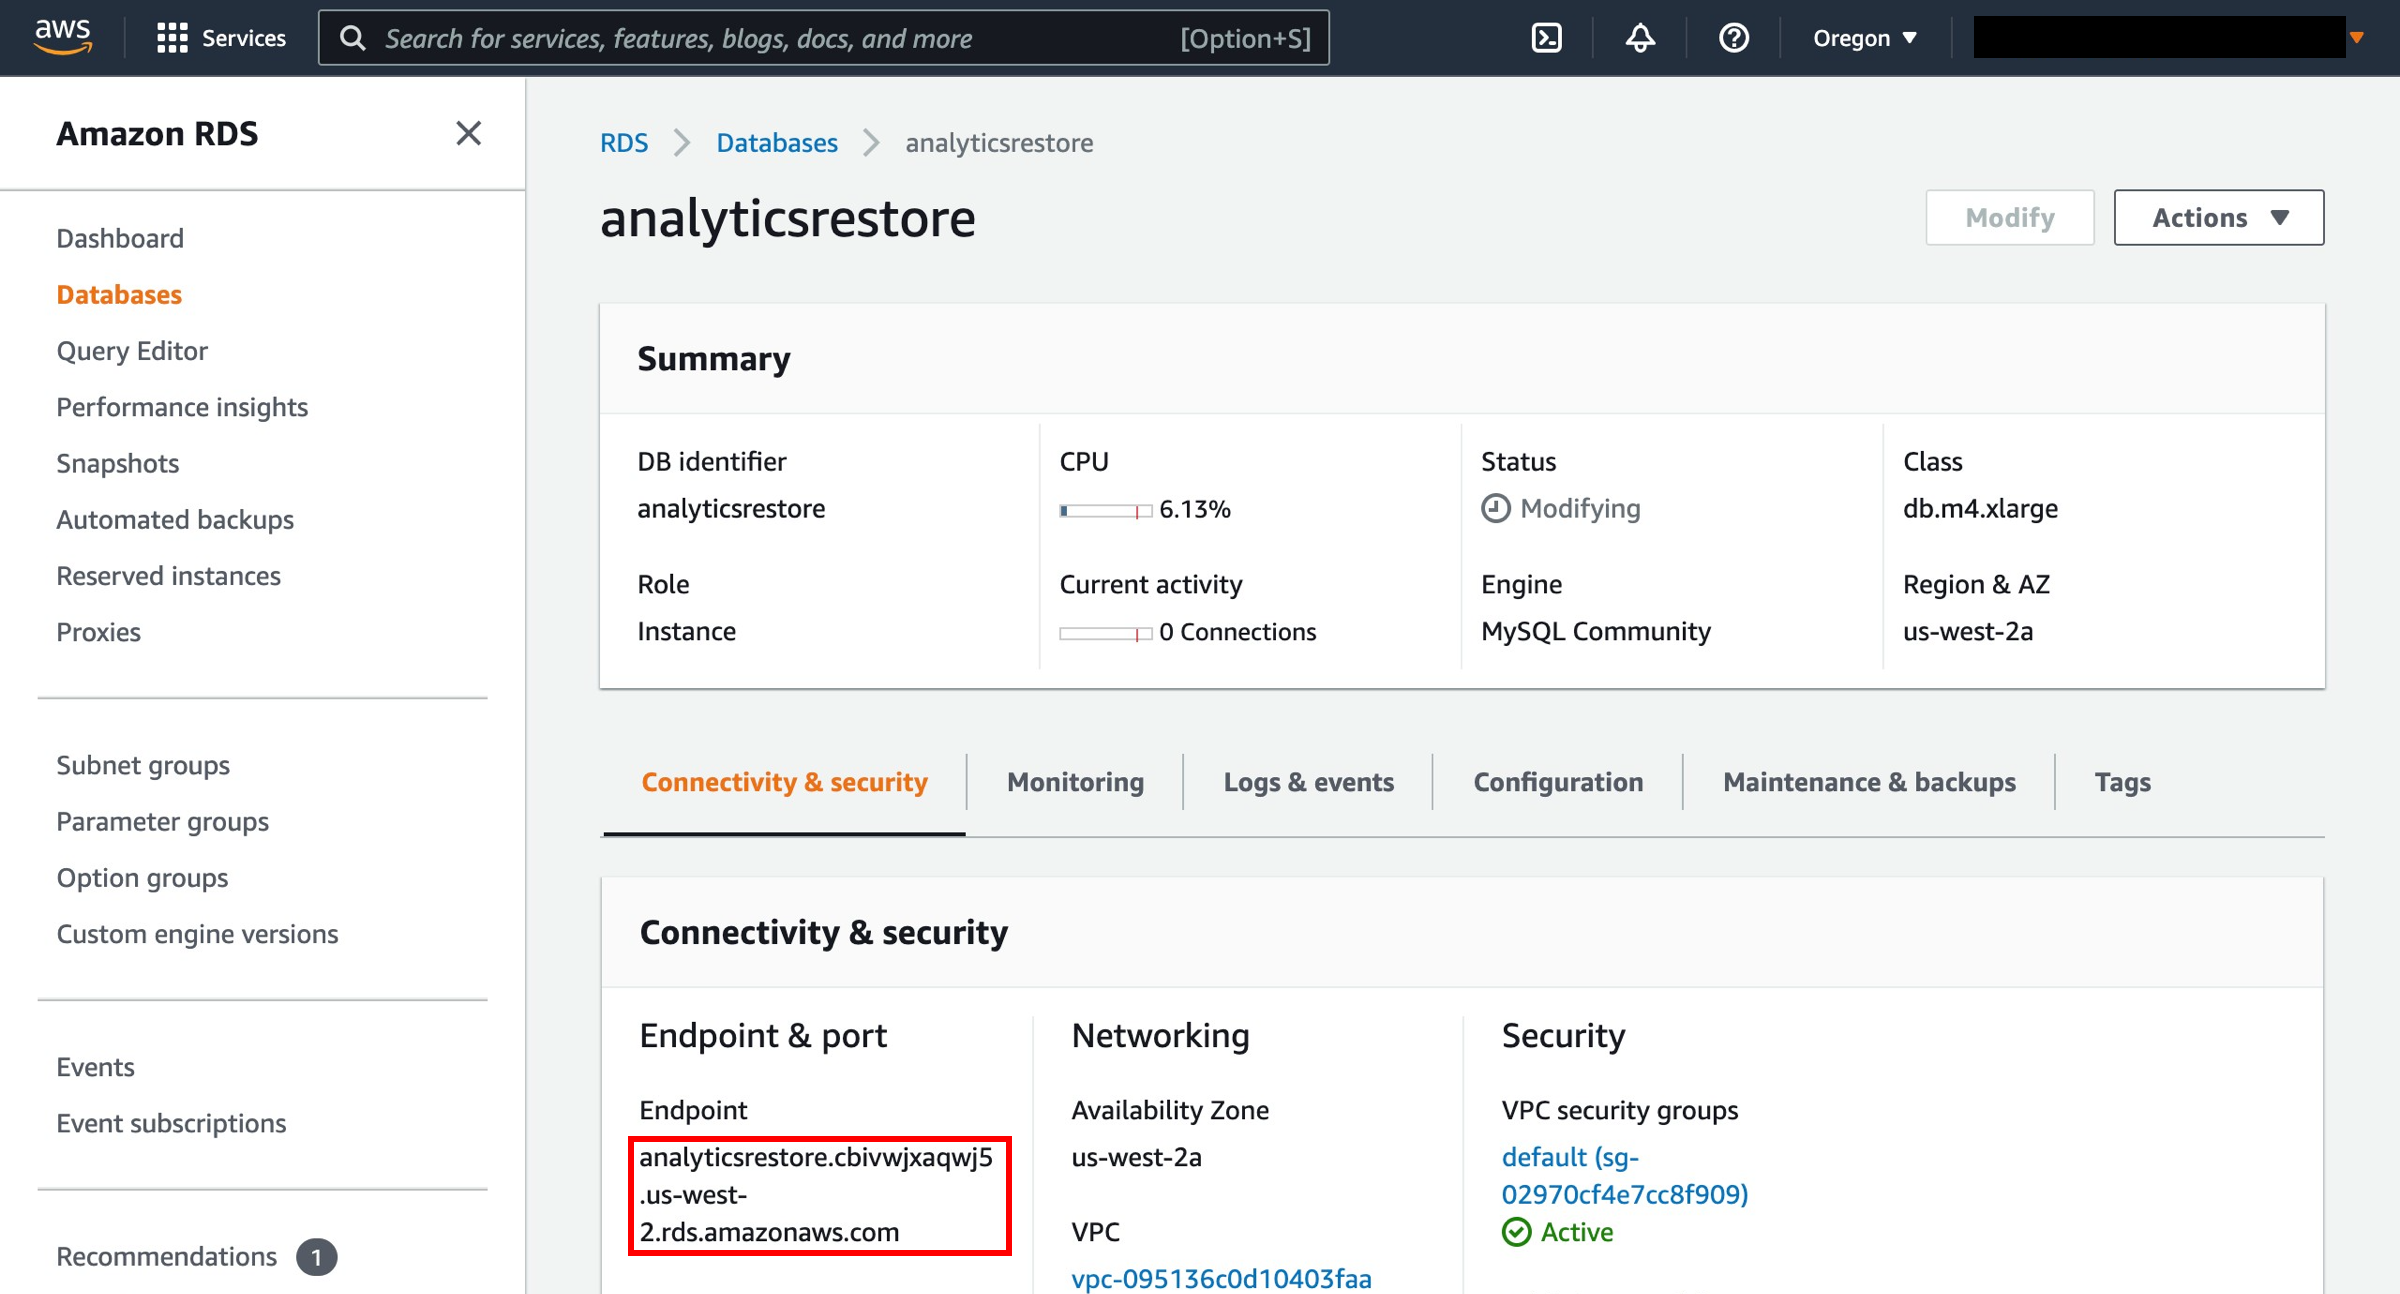Click the Active green check icon
The height and width of the screenshot is (1294, 2400).
pos(1516,1232)
